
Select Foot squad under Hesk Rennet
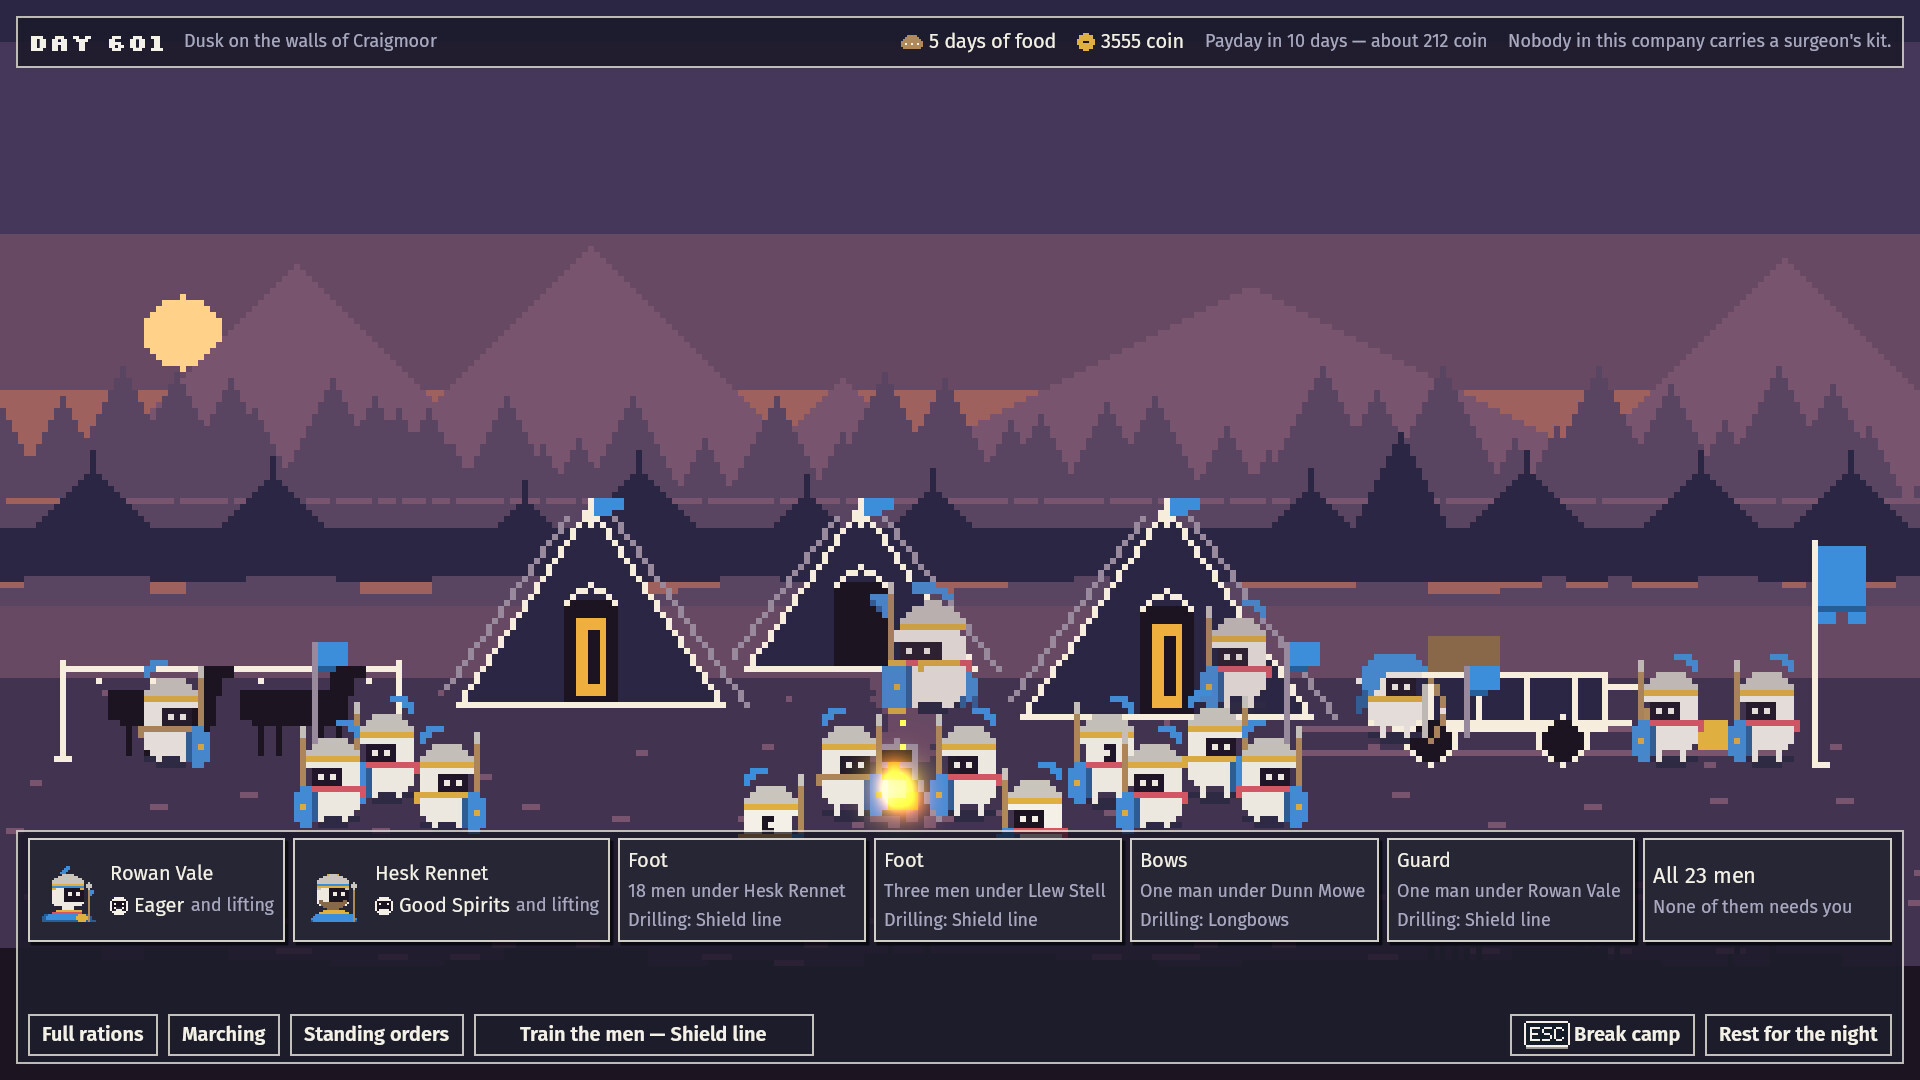tap(741, 890)
